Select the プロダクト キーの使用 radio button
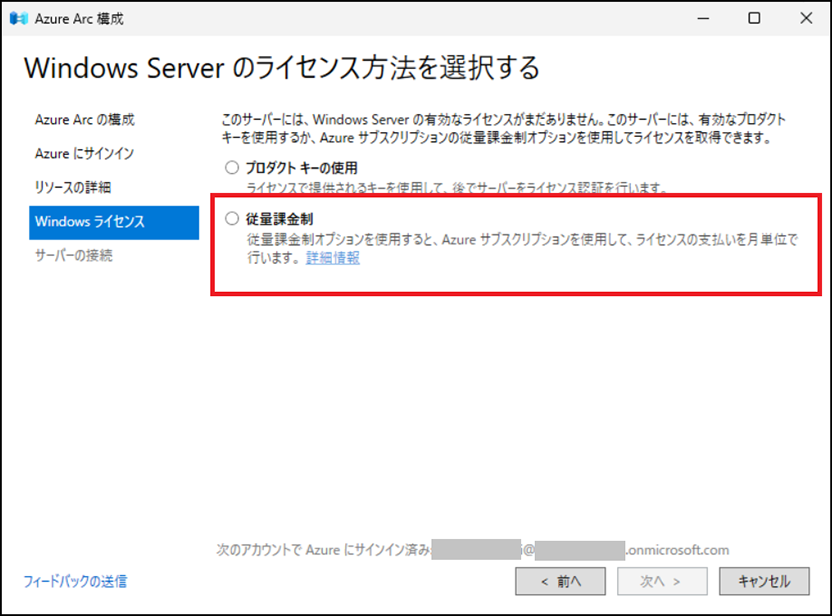This screenshot has width=832, height=616. [x=232, y=168]
